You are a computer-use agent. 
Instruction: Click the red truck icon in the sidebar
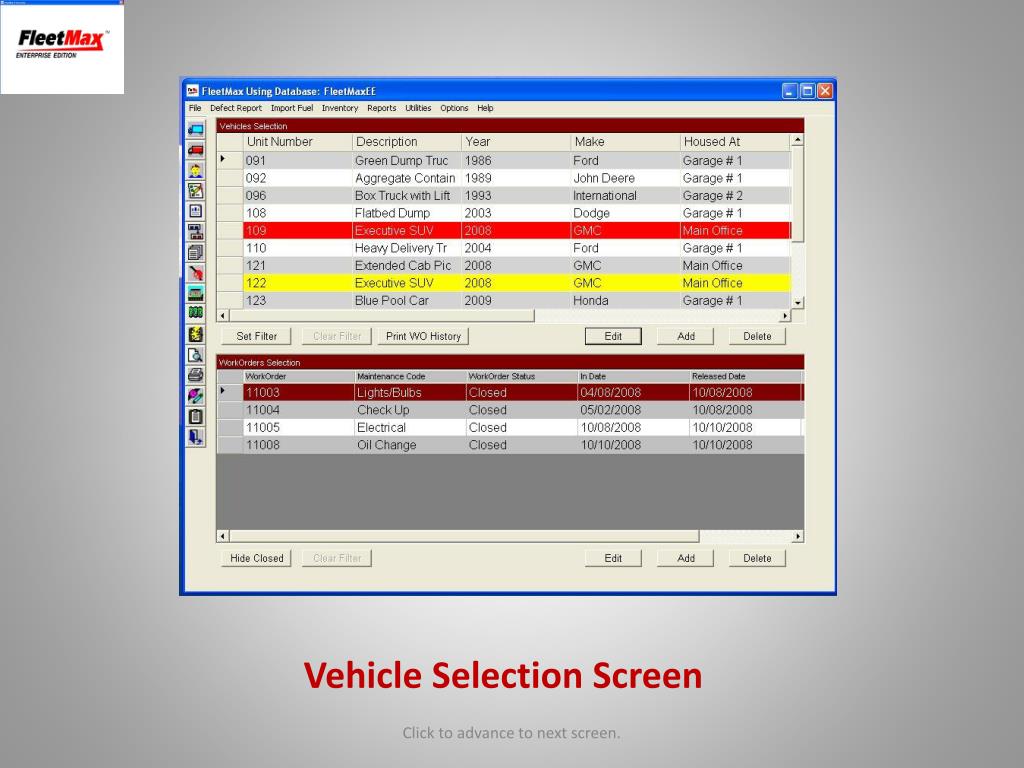pos(195,150)
